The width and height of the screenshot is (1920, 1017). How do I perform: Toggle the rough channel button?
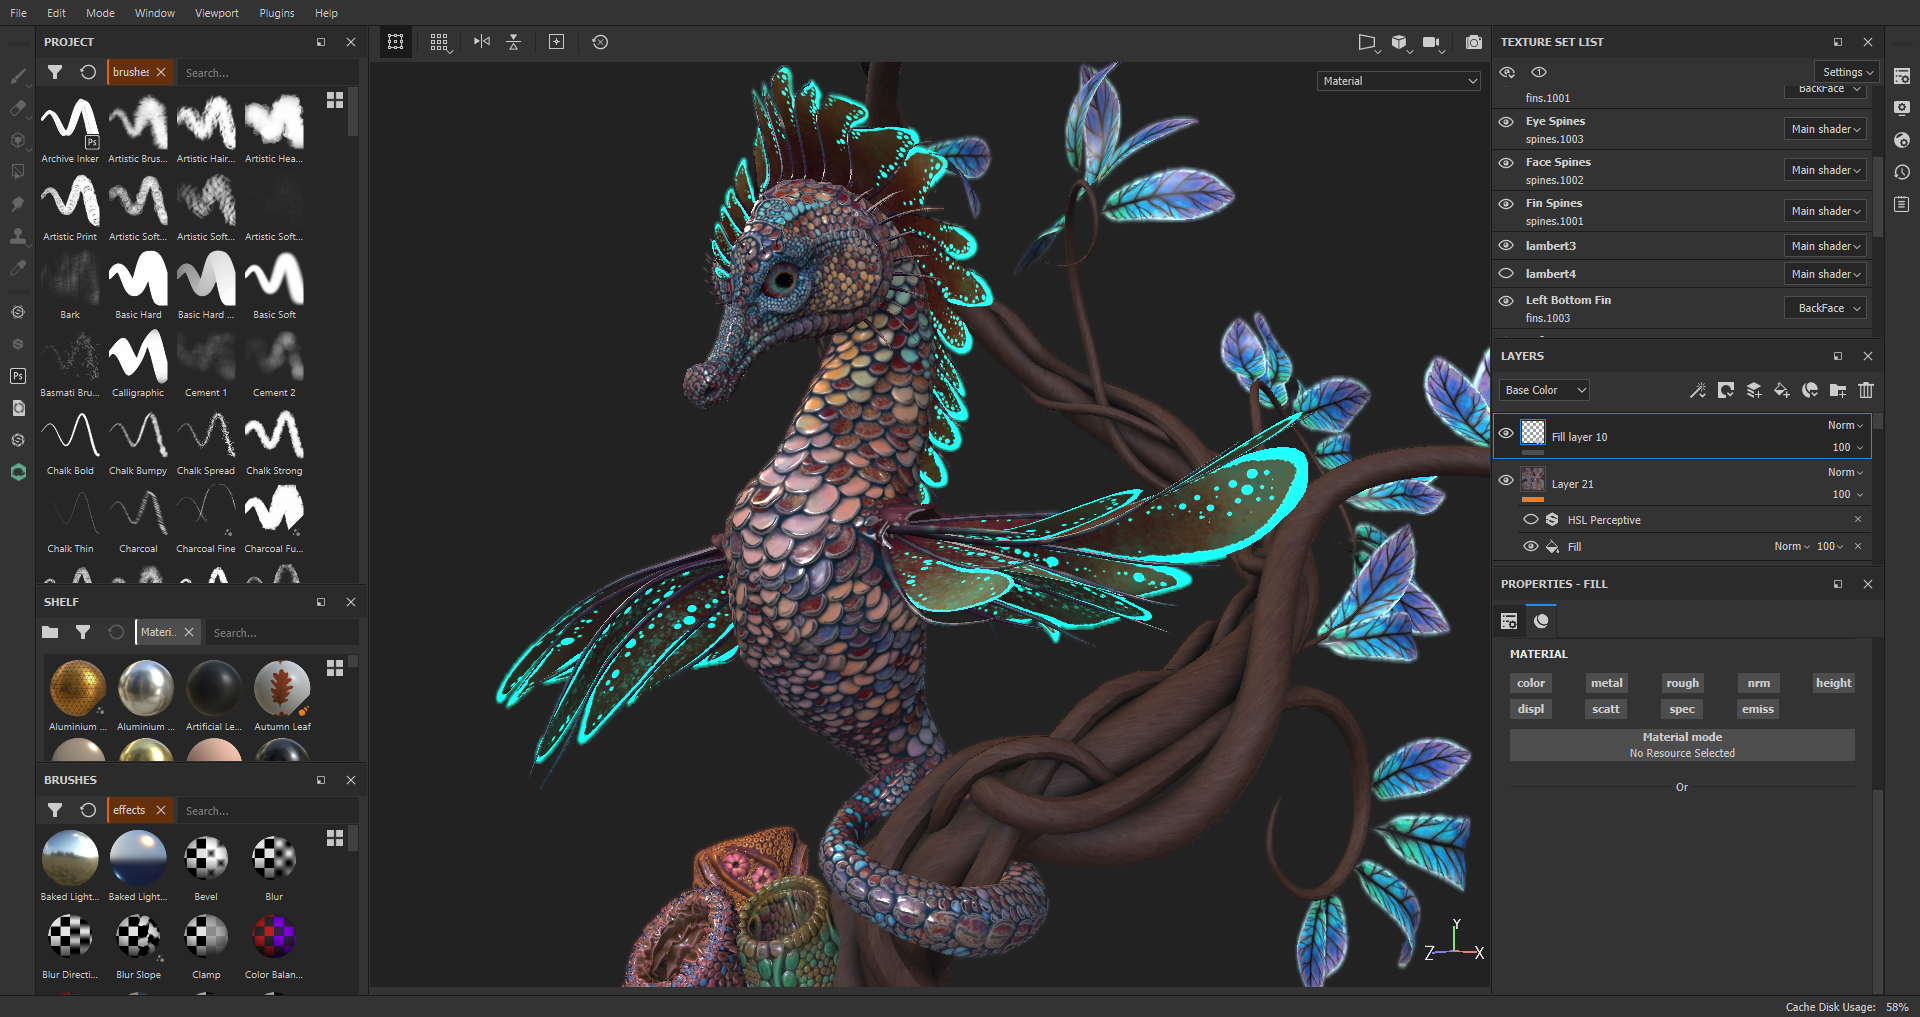1682,683
